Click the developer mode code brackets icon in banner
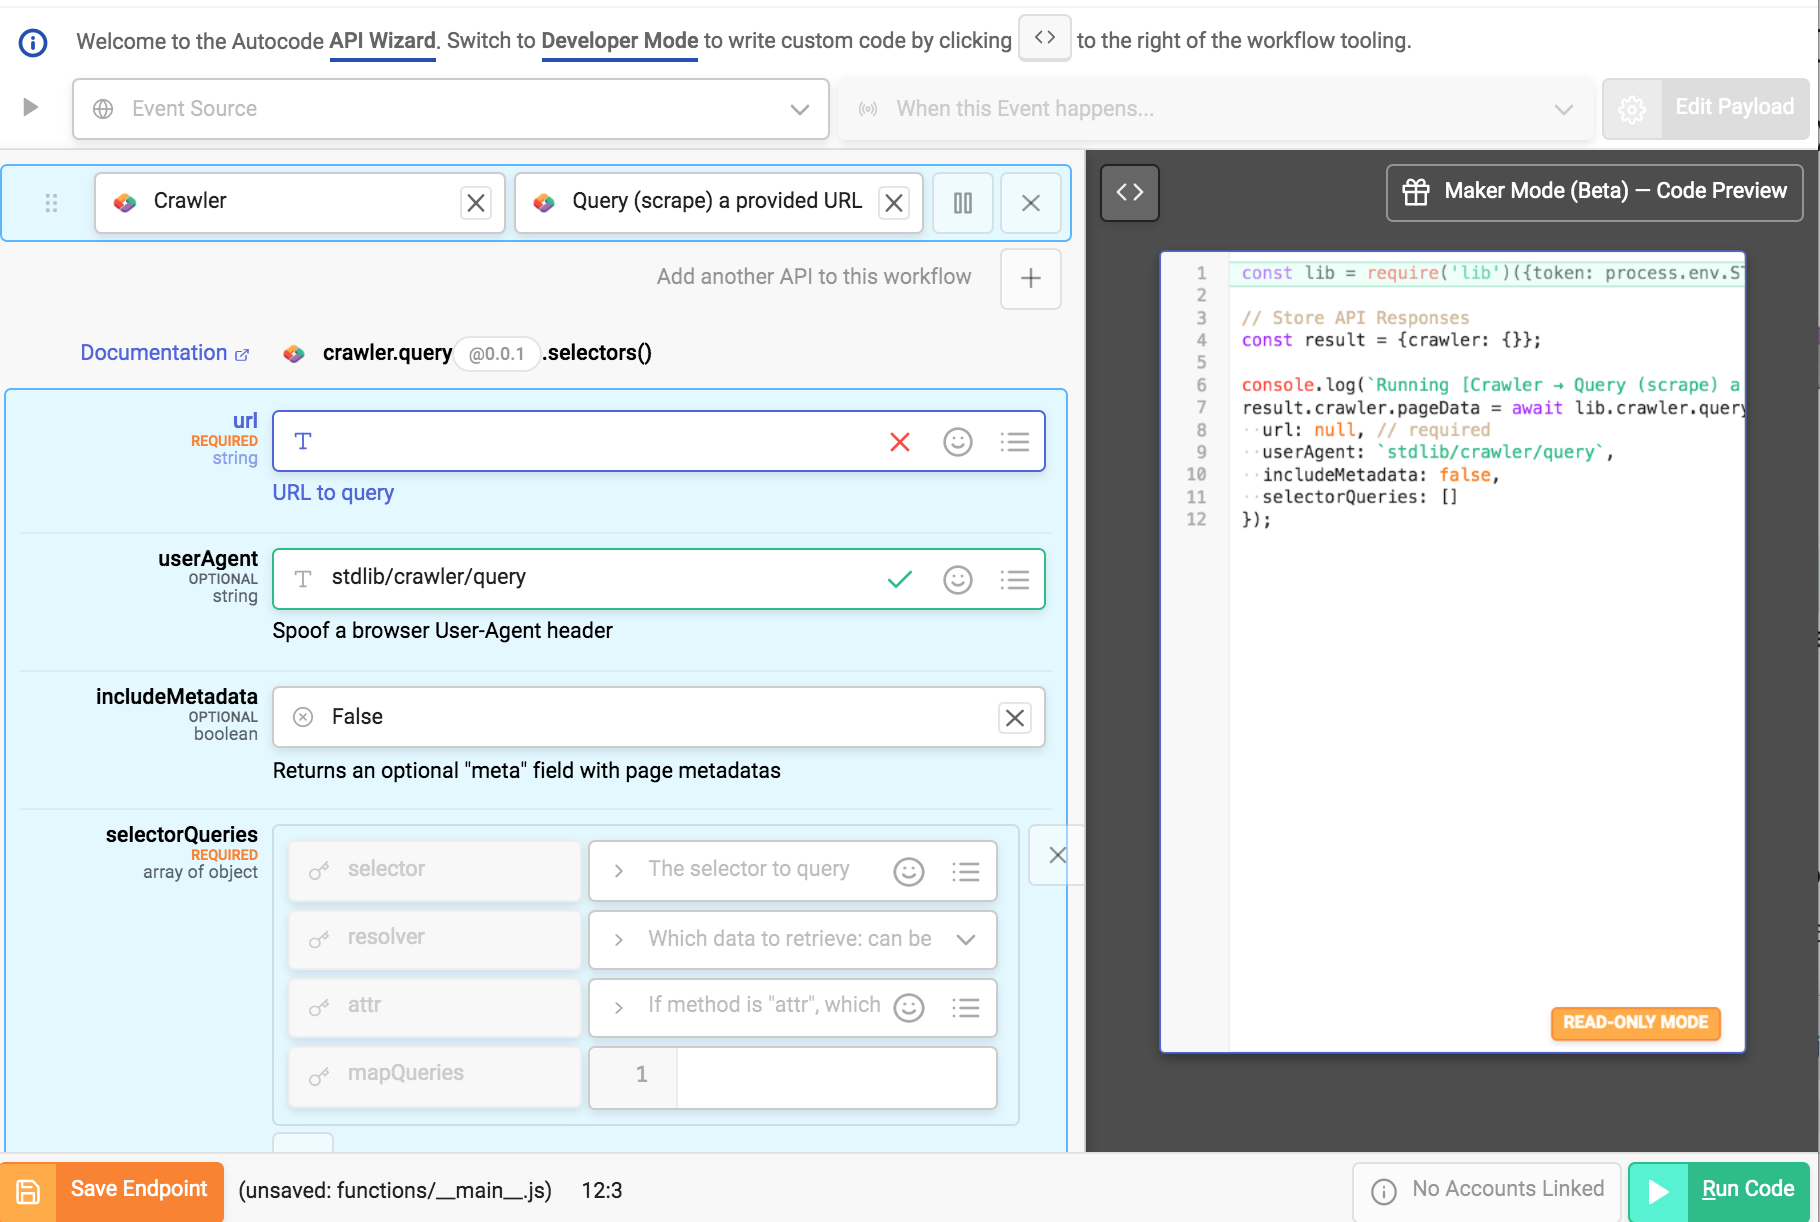Screen dimensions: 1820x1222 [1045, 38]
